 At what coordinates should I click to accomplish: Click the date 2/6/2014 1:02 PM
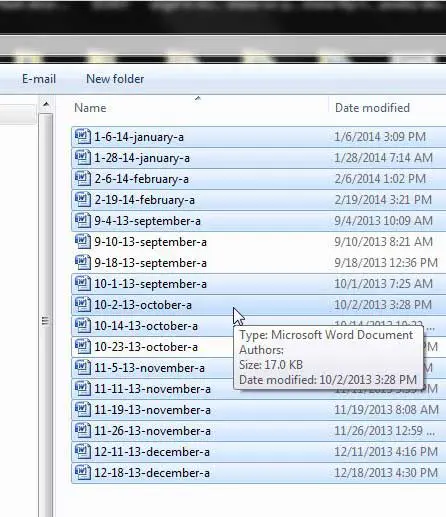coord(380,179)
